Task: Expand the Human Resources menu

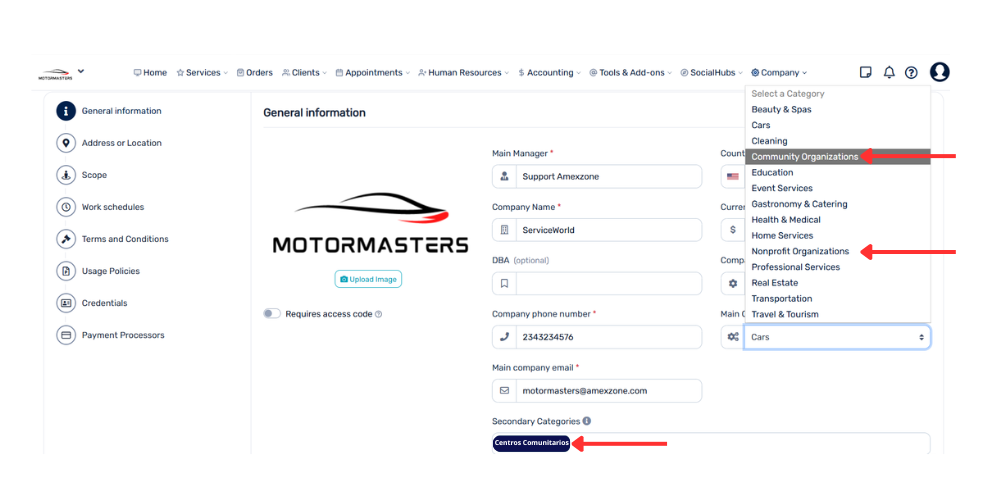Action: pyautogui.click(x=464, y=73)
